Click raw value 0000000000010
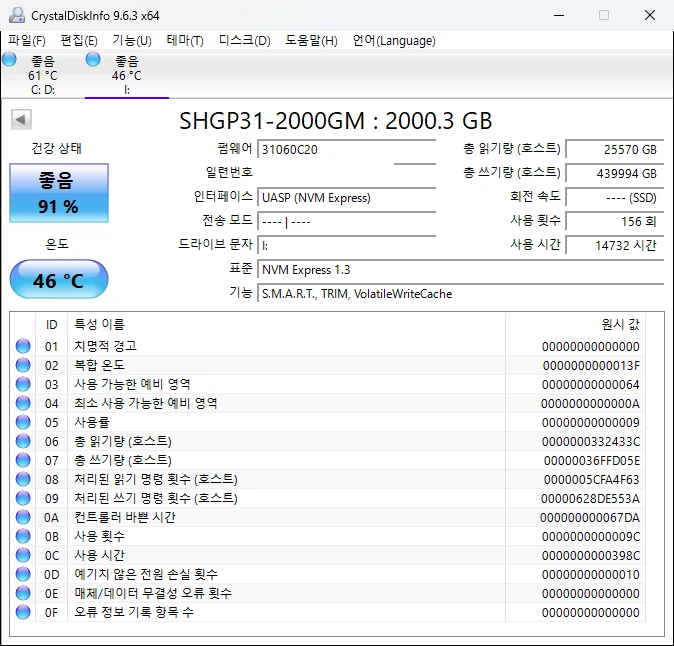This screenshot has width=674, height=646. click(x=591, y=575)
